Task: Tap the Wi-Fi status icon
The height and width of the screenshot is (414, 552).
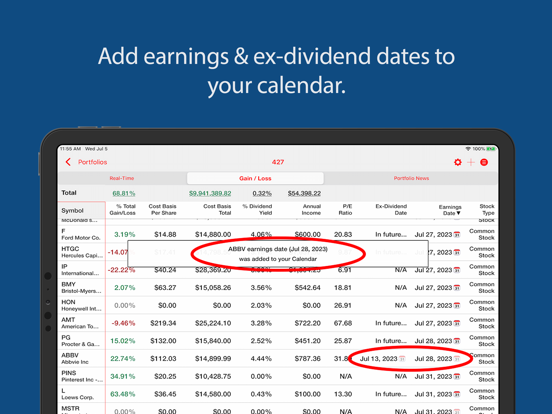Action: click(468, 149)
